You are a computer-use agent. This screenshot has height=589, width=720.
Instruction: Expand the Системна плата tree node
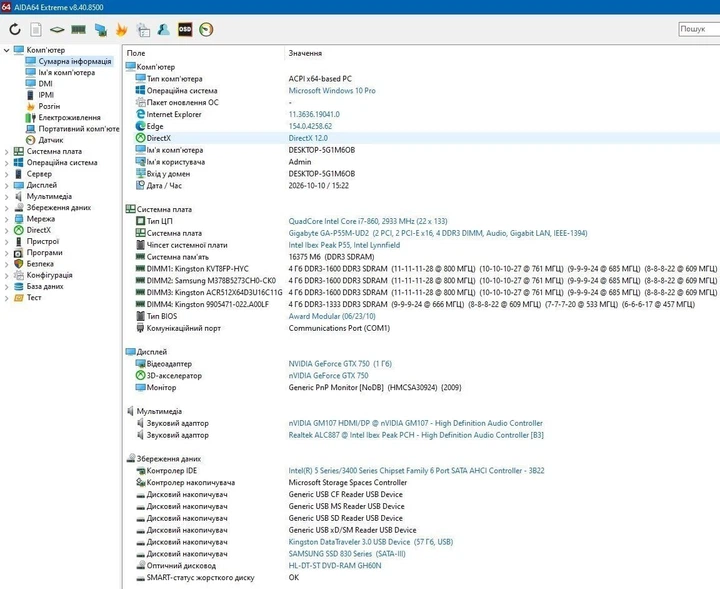(x=6, y=151)
